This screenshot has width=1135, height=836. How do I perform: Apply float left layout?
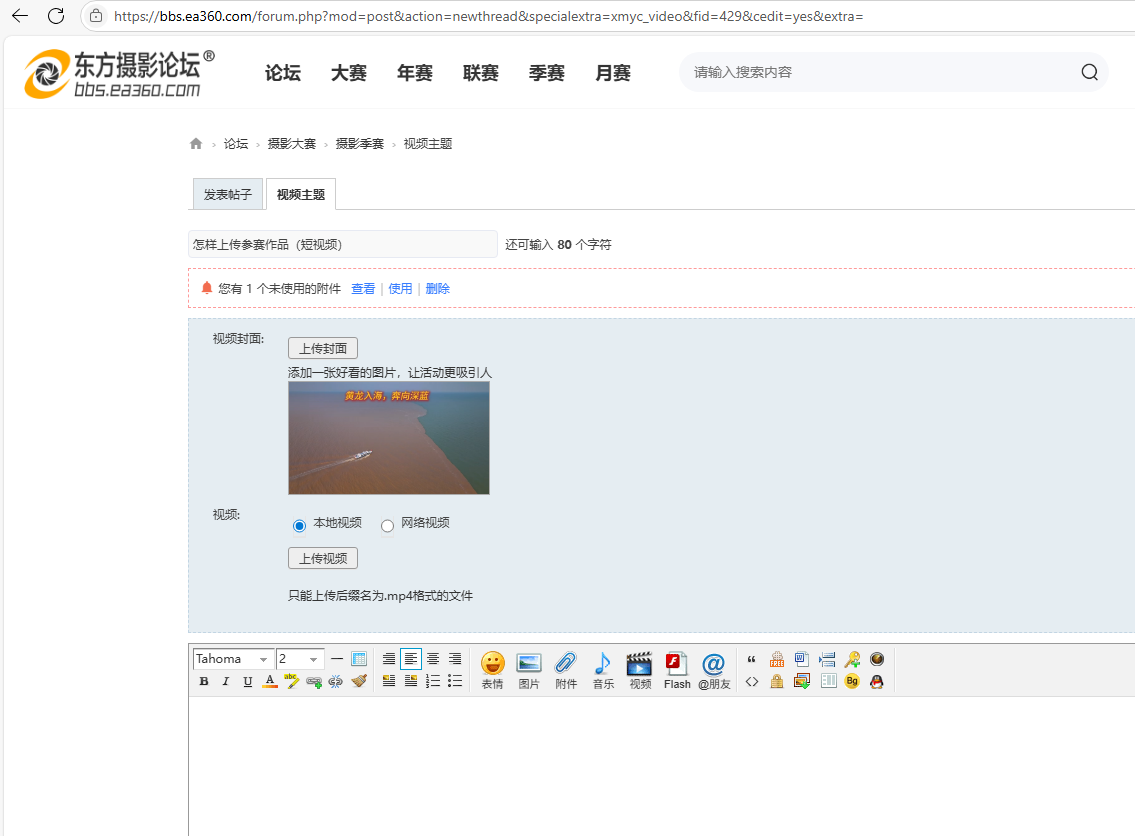point(389,681)
